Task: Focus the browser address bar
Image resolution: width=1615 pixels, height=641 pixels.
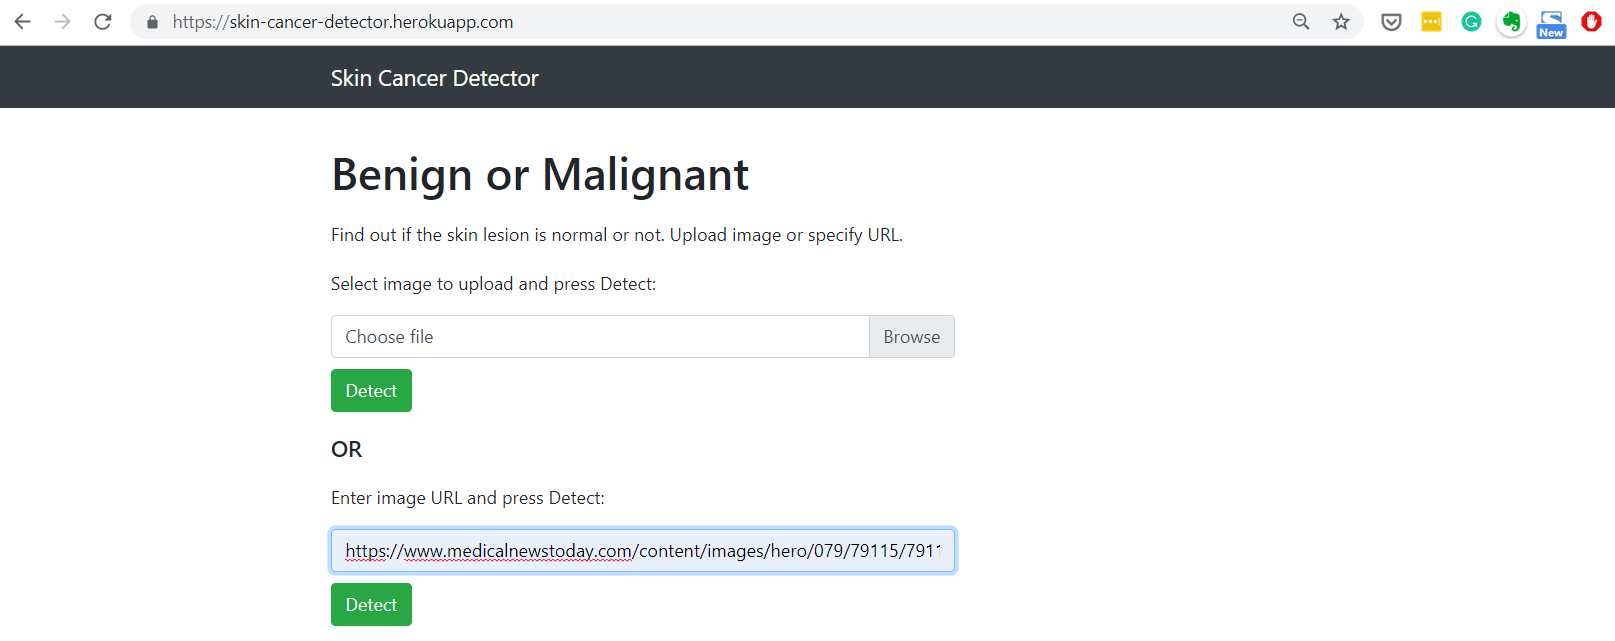Action: coord(700,22)
